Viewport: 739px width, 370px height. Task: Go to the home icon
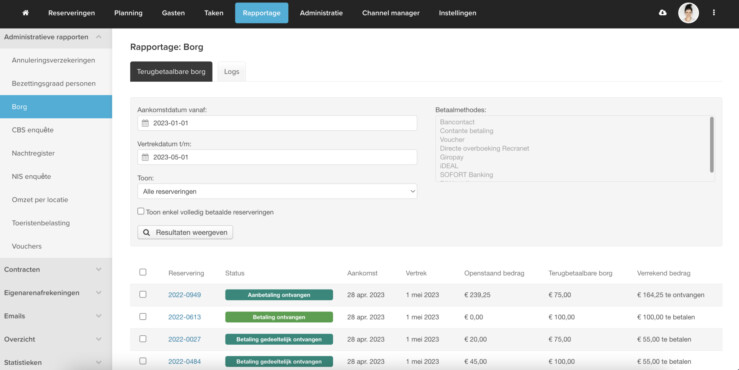pos(25,13)
